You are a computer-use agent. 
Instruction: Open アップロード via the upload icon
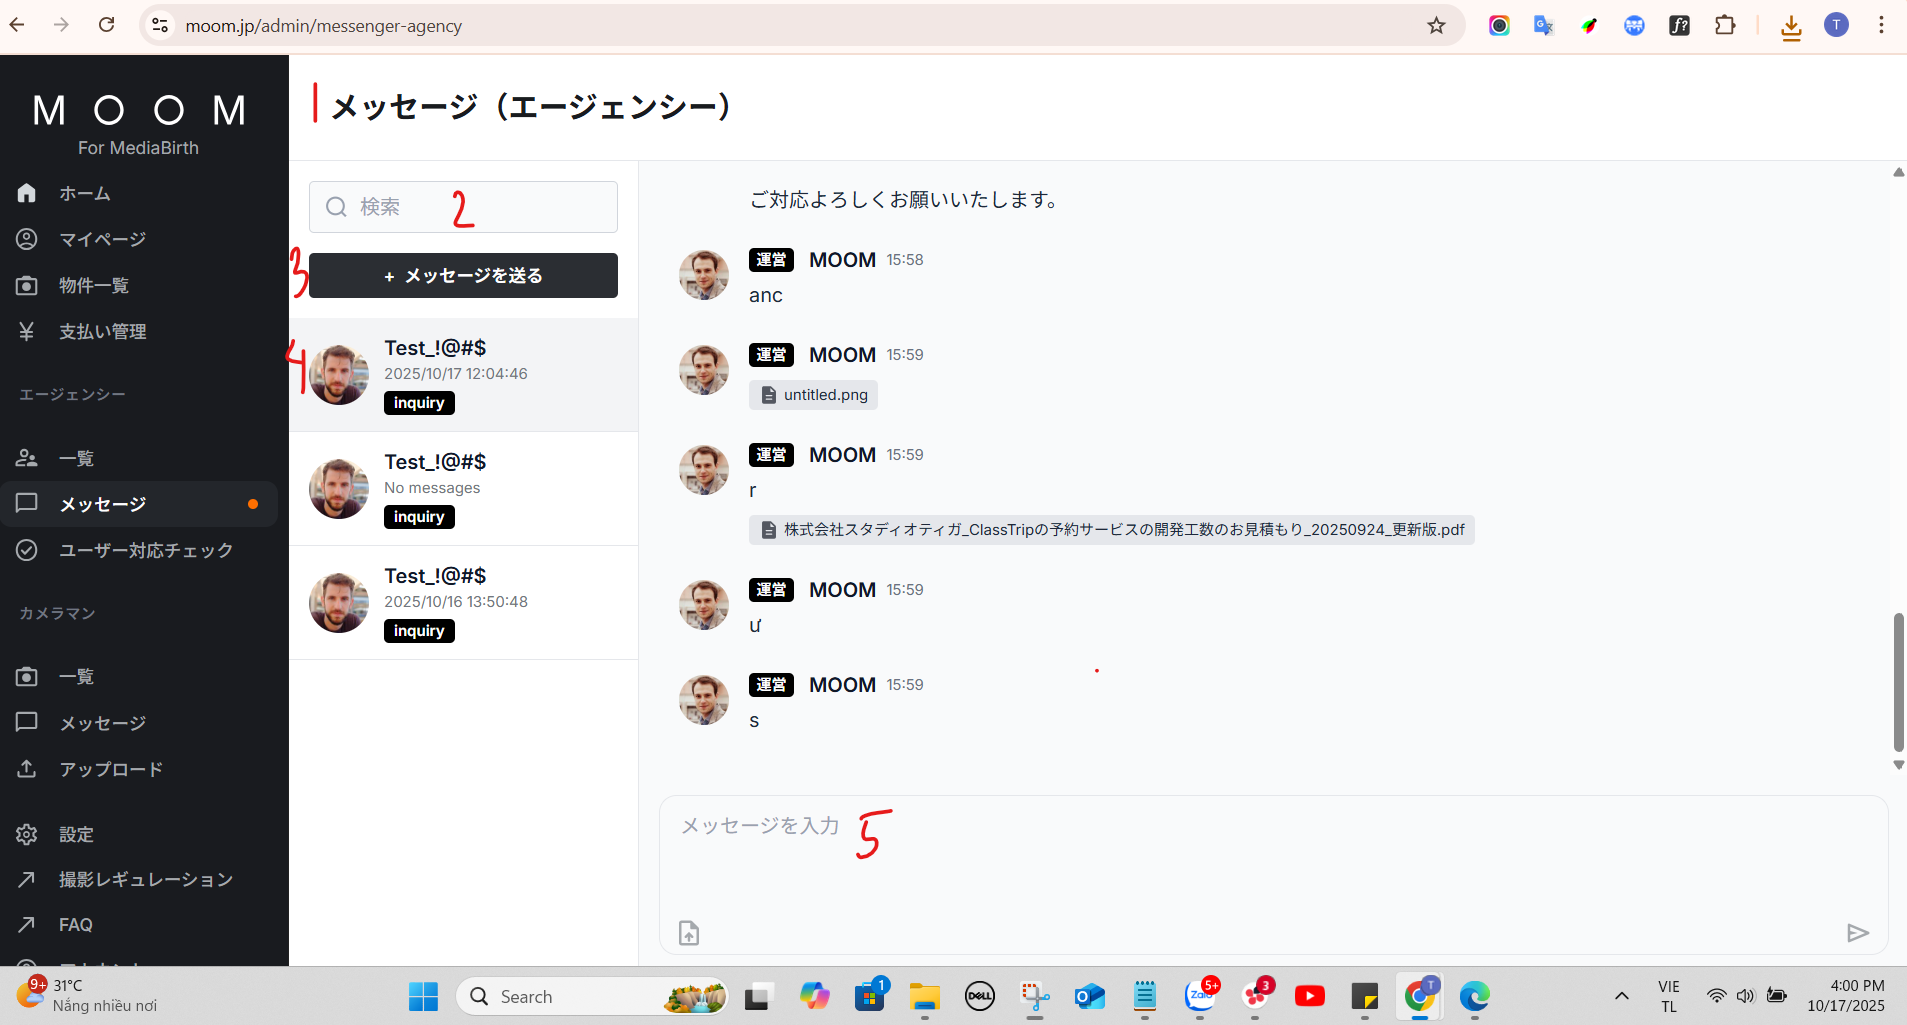pyautogui.click(x=27, y=769)
